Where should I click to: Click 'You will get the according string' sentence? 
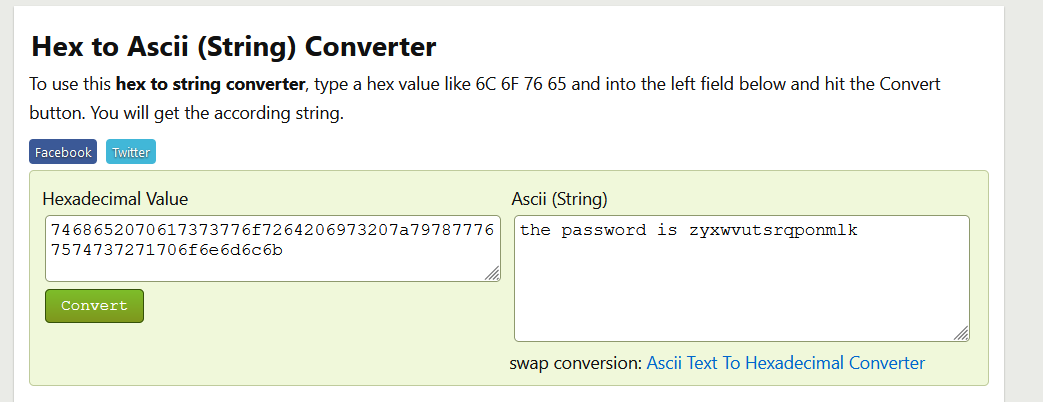click(187, 113)
